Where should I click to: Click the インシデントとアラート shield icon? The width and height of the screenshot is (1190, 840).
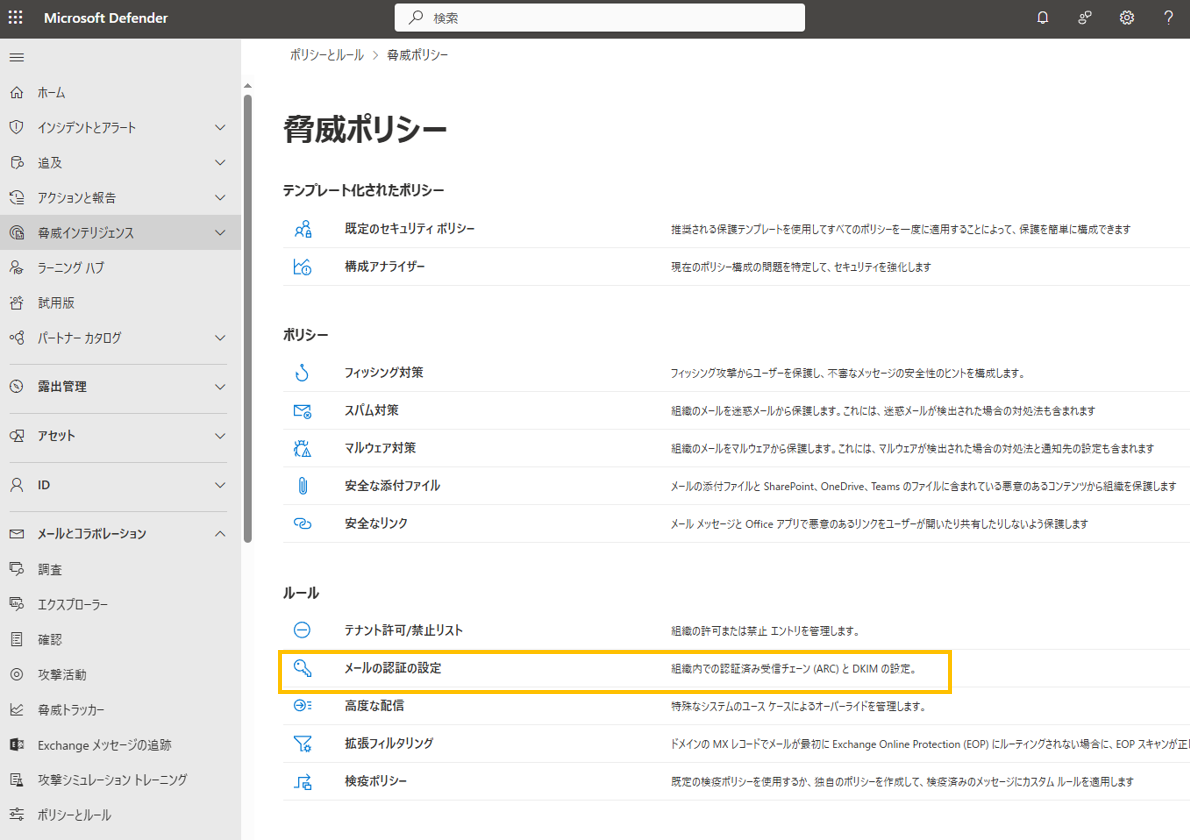(17, 127)
